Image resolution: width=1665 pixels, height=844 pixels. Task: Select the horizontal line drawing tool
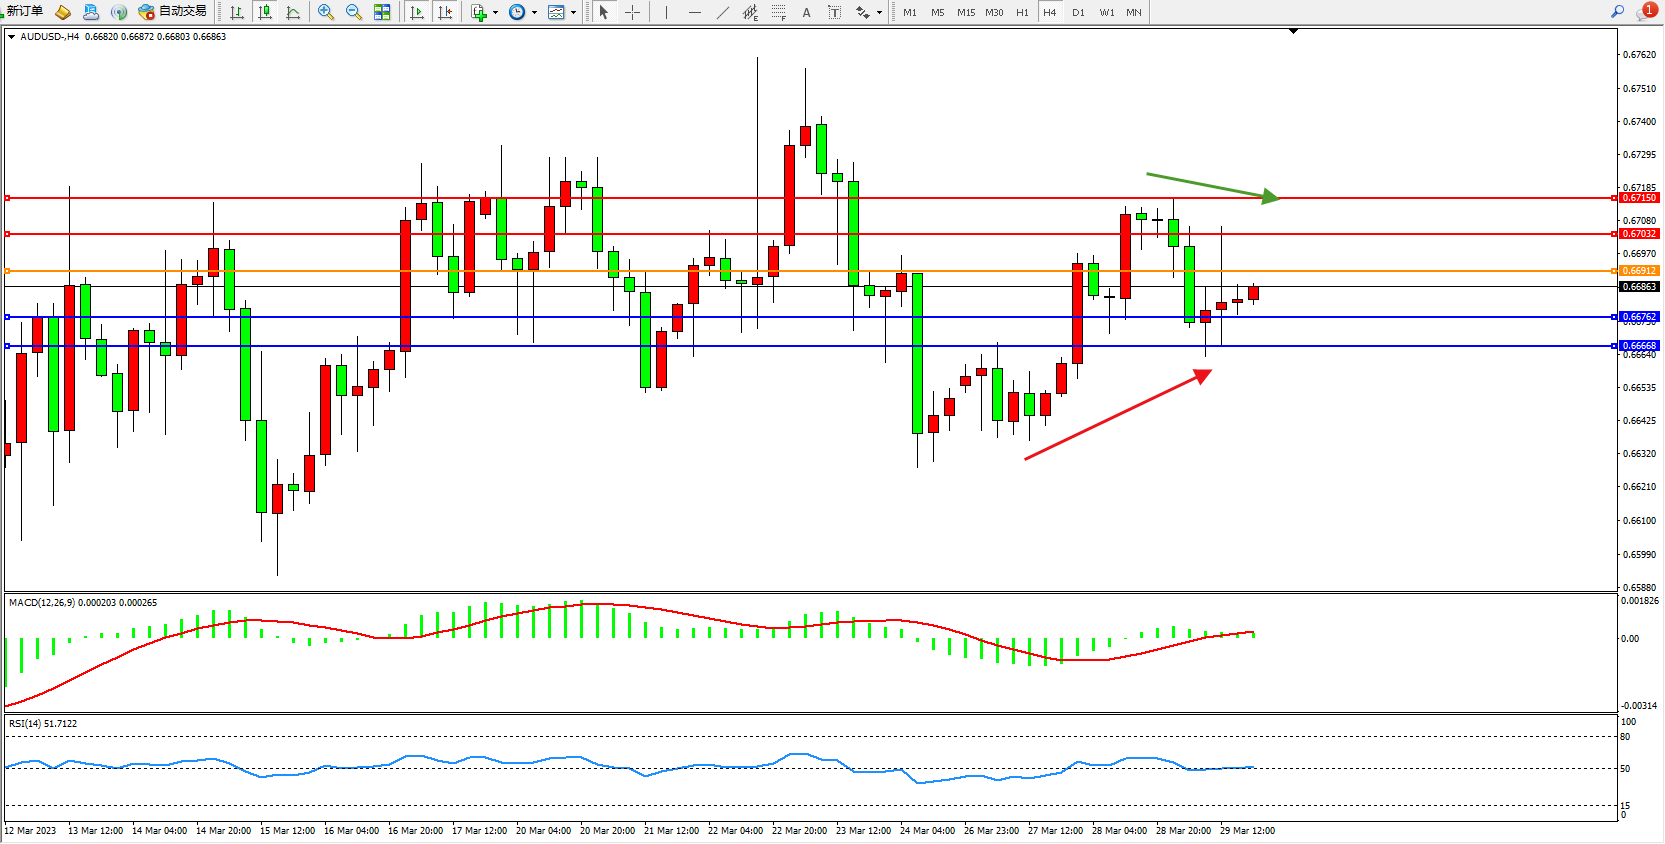click(695, 12)
